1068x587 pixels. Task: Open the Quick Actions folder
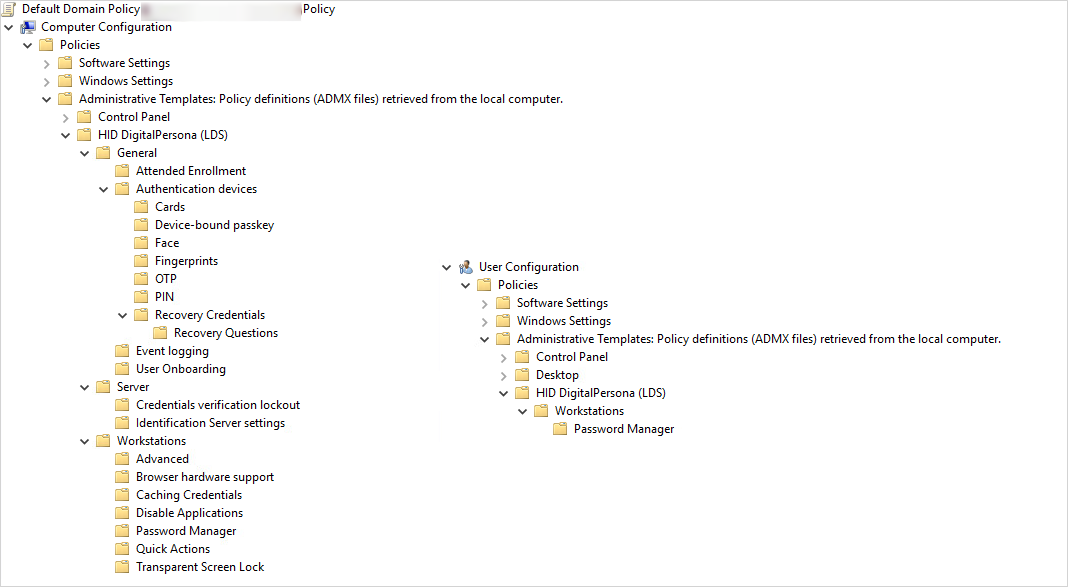[x=172, y=549]
